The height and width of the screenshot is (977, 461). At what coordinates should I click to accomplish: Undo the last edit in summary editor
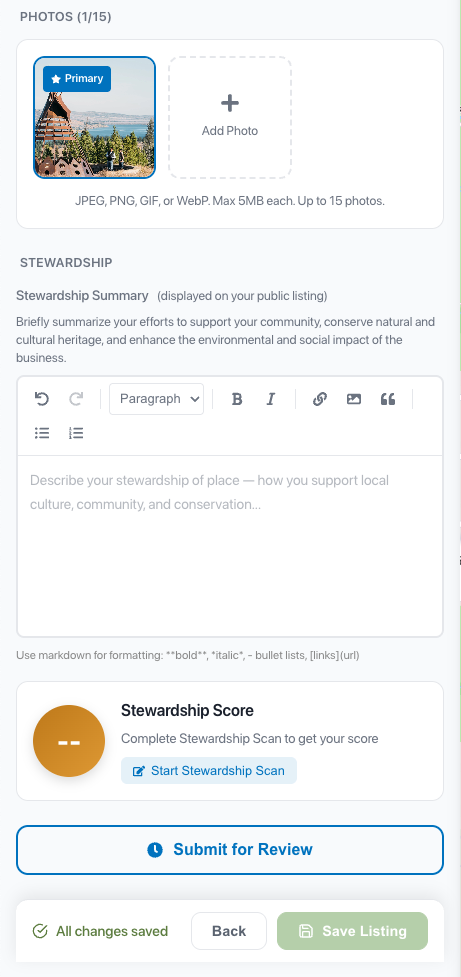42,399
